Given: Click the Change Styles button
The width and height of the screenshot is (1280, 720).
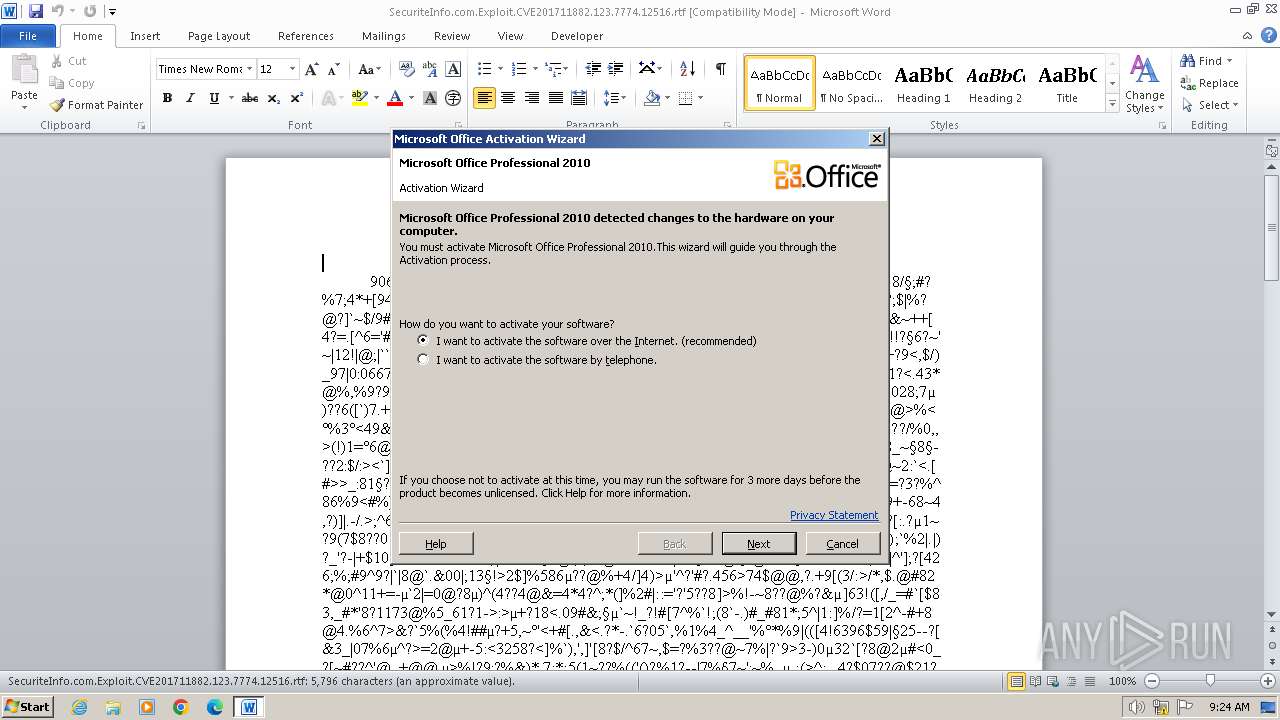Looking at the screenshot, I should click(1144, 85).
